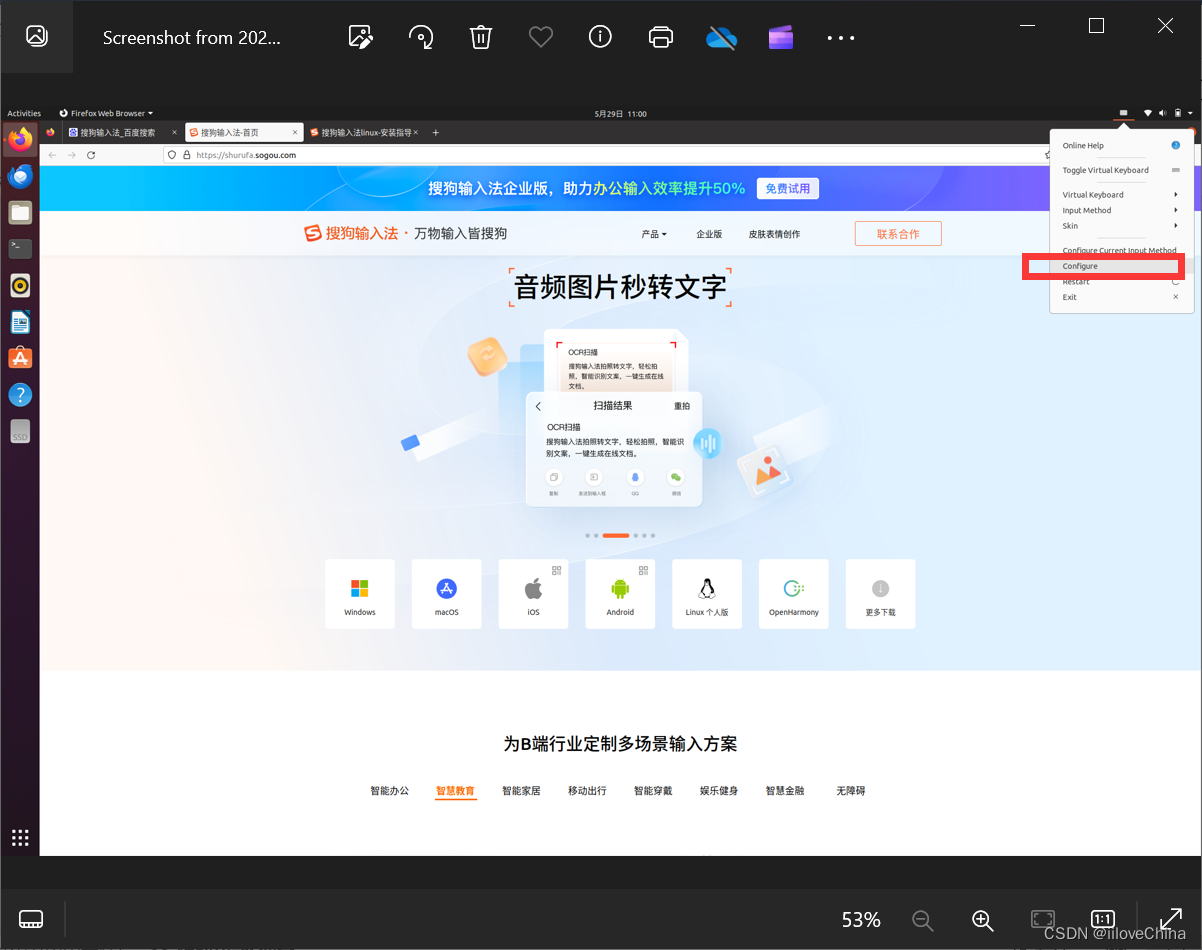Viewport: 1202px width, 950px height.
Task: Expand the Skin submenu
Action: point(1121,226)
